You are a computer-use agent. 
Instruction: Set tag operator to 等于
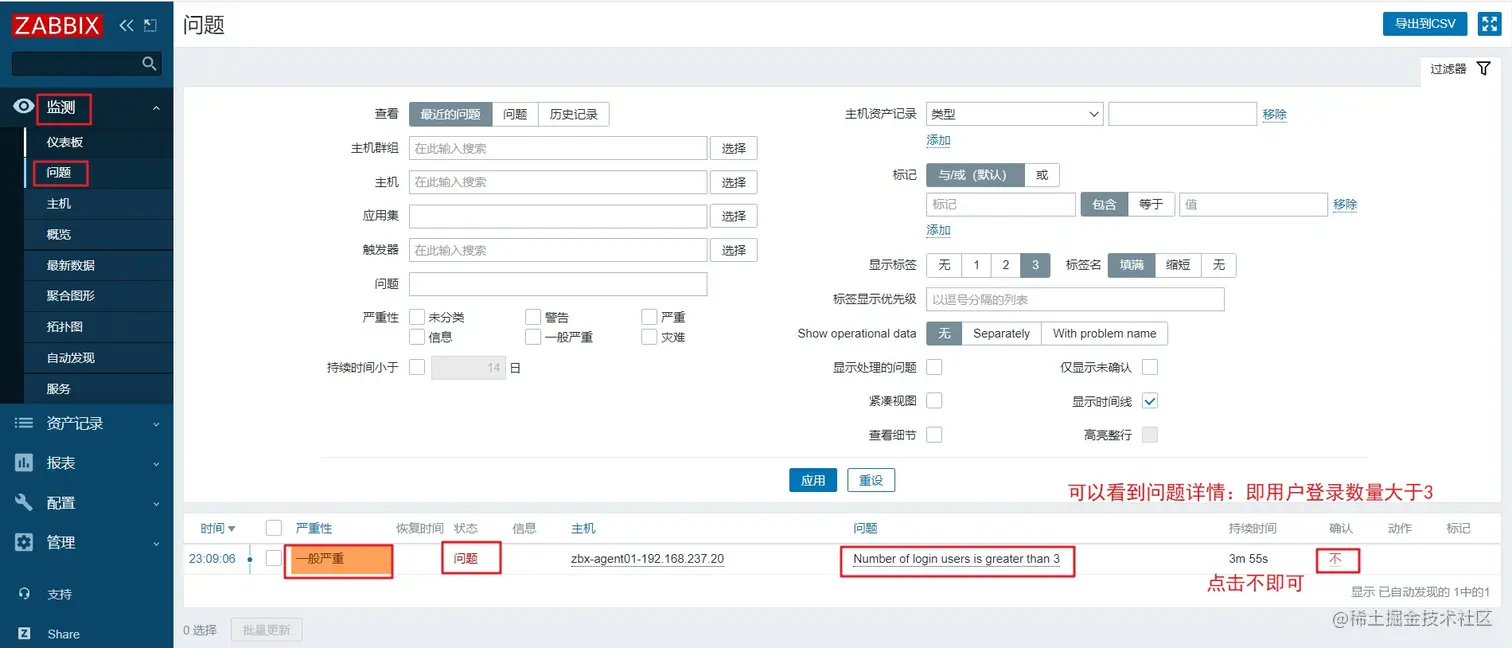pos(1152,204)
